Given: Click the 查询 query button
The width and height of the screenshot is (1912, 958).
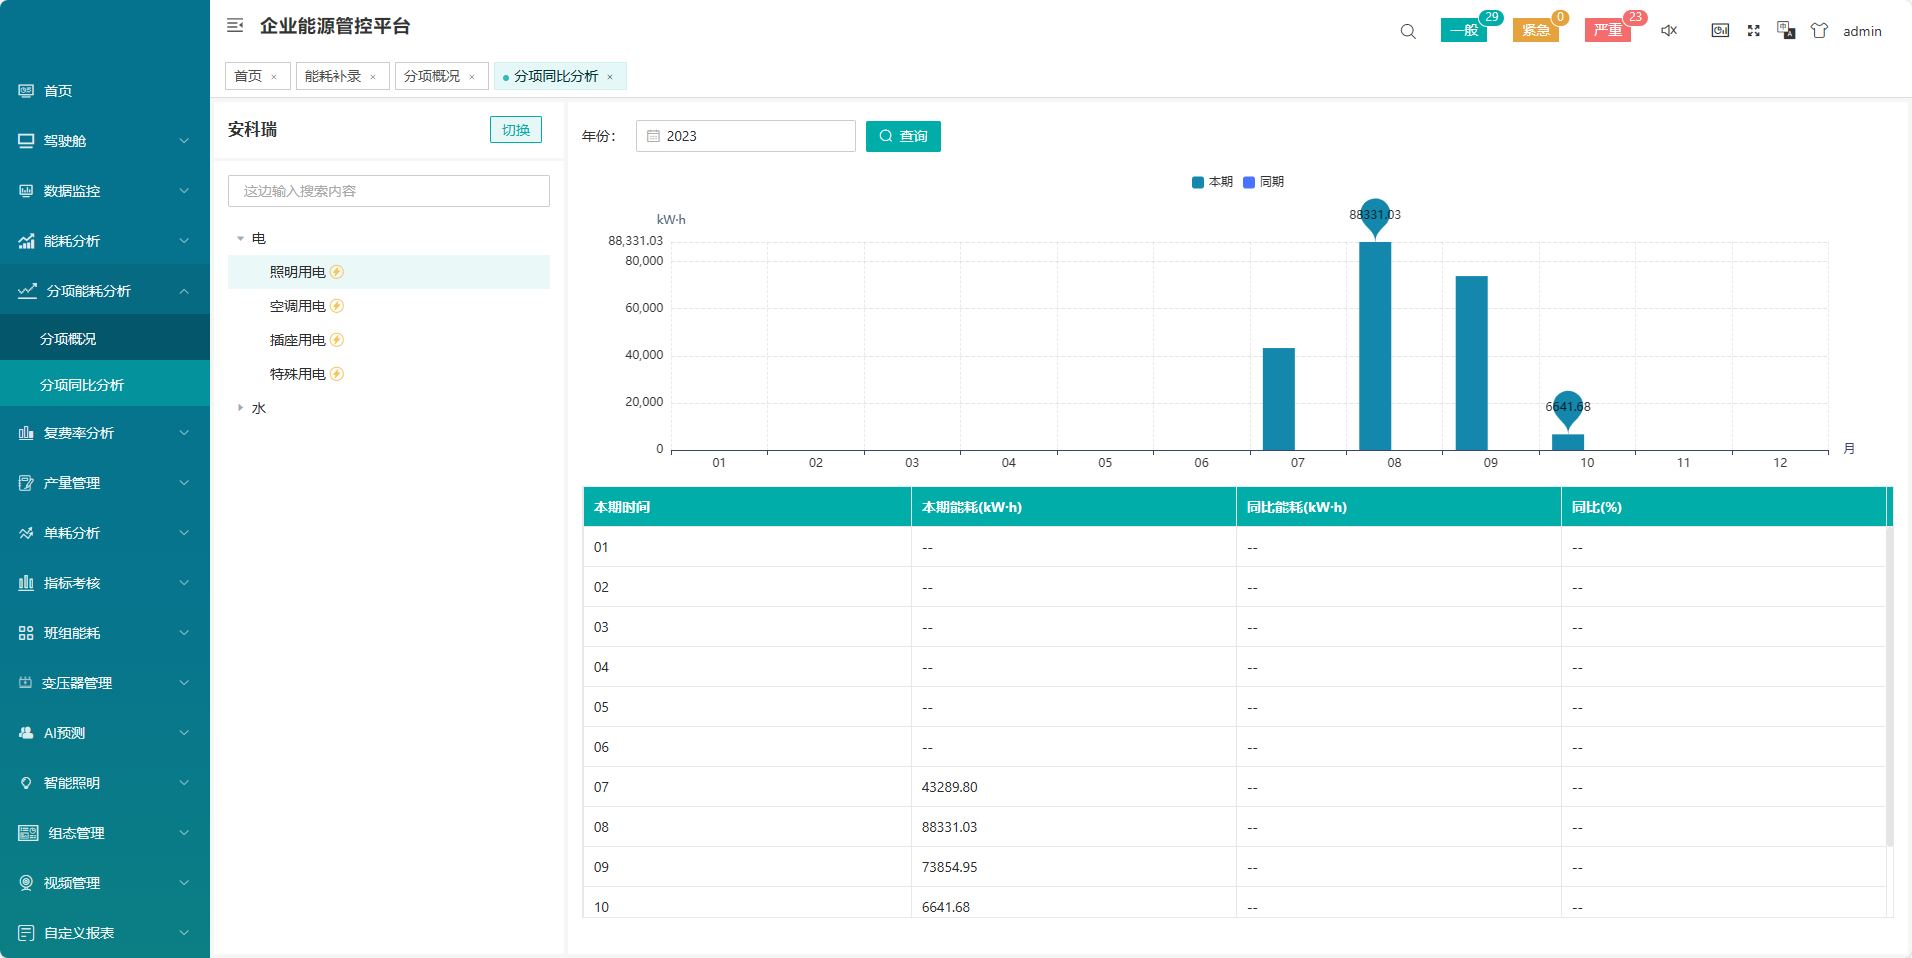Looking at the screenshot, I should [903, 136].
